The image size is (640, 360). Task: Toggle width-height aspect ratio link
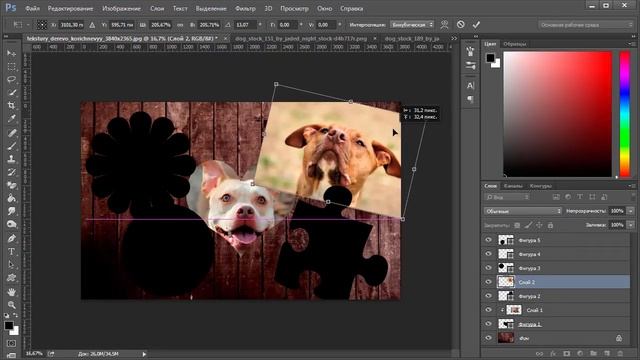coord(180,25)
